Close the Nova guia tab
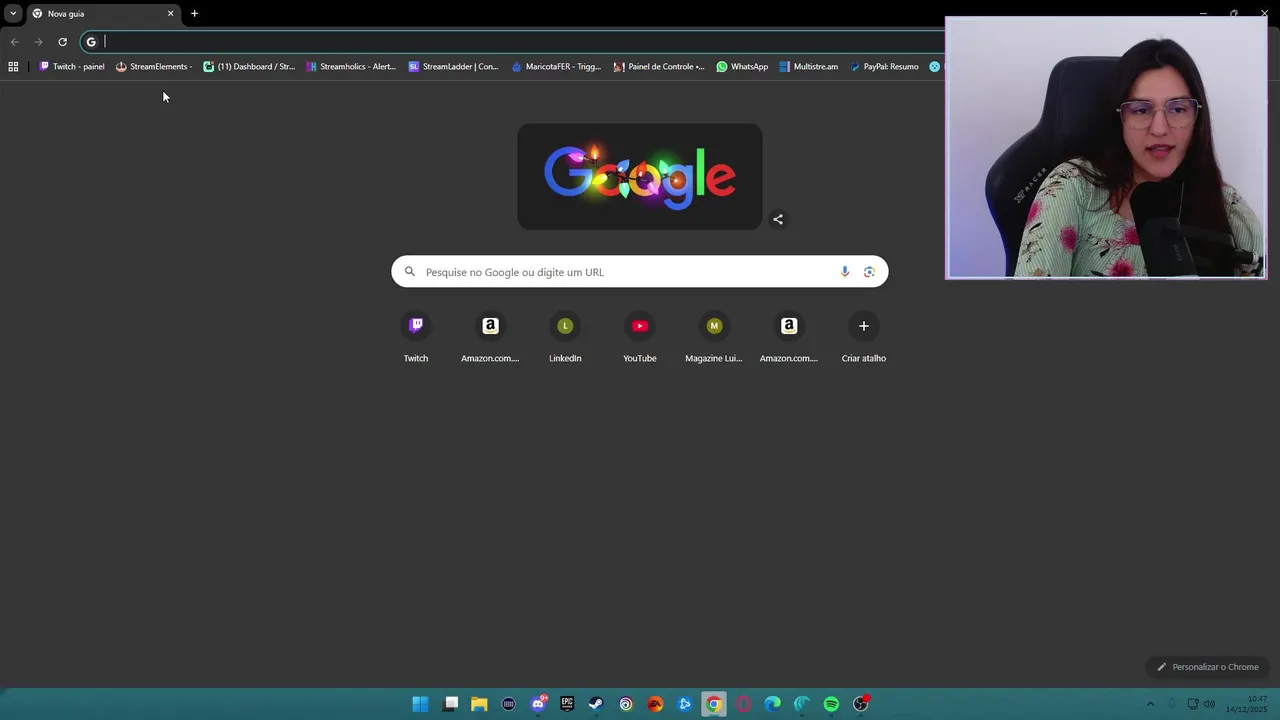 pyautogui.click(x=170, y=14)
